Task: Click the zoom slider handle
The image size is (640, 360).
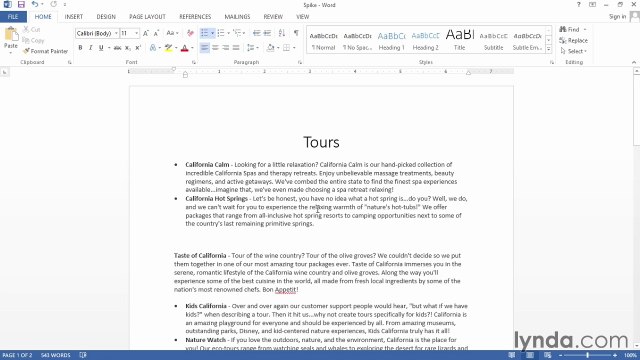Action: tap(587, 355)
